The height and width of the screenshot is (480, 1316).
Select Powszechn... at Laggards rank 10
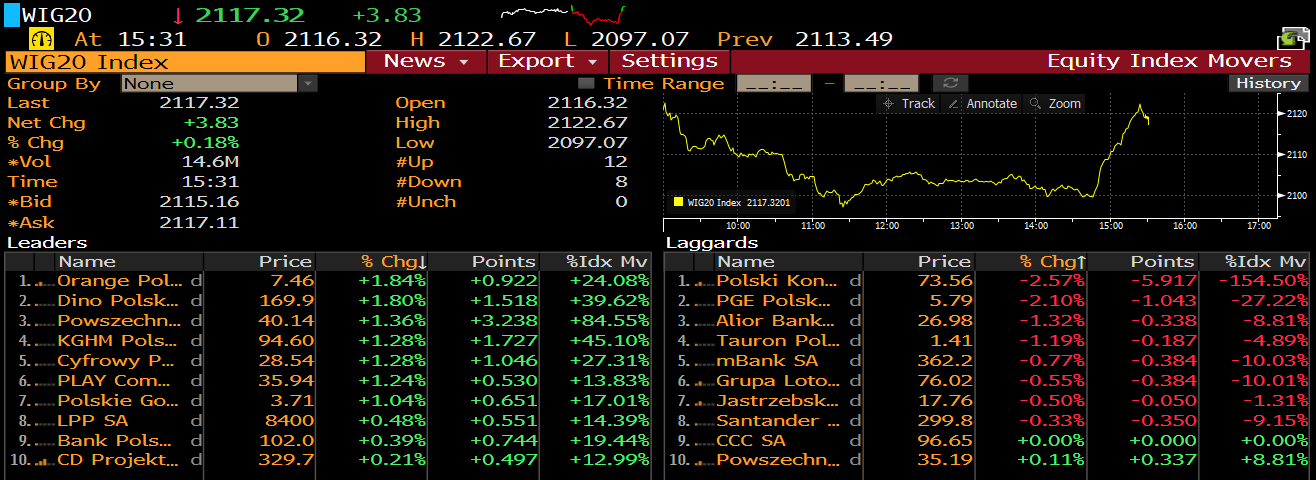tap(778, 460)
